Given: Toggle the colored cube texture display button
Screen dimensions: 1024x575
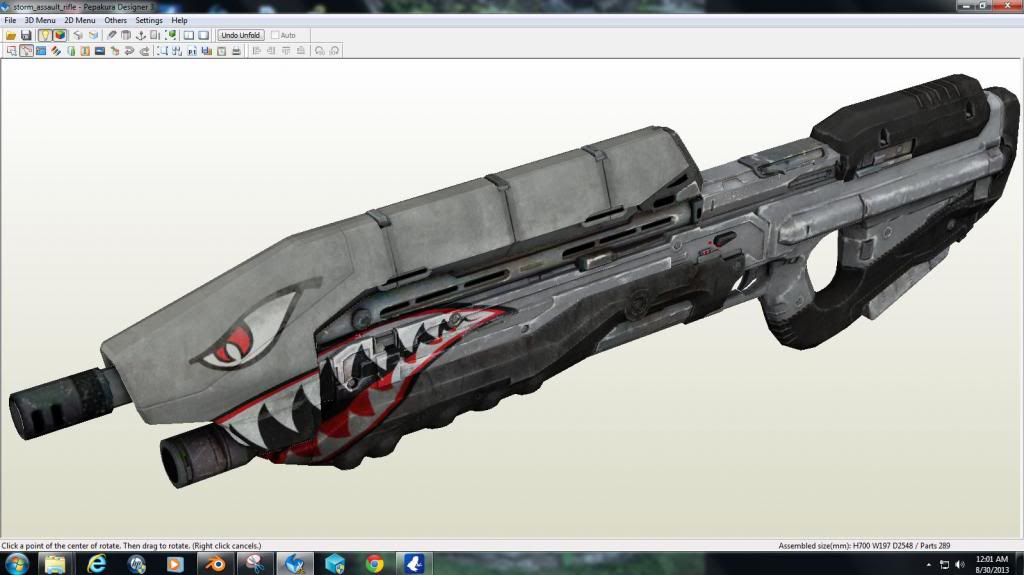Looking at the screenshot, I should coord(59,35).
